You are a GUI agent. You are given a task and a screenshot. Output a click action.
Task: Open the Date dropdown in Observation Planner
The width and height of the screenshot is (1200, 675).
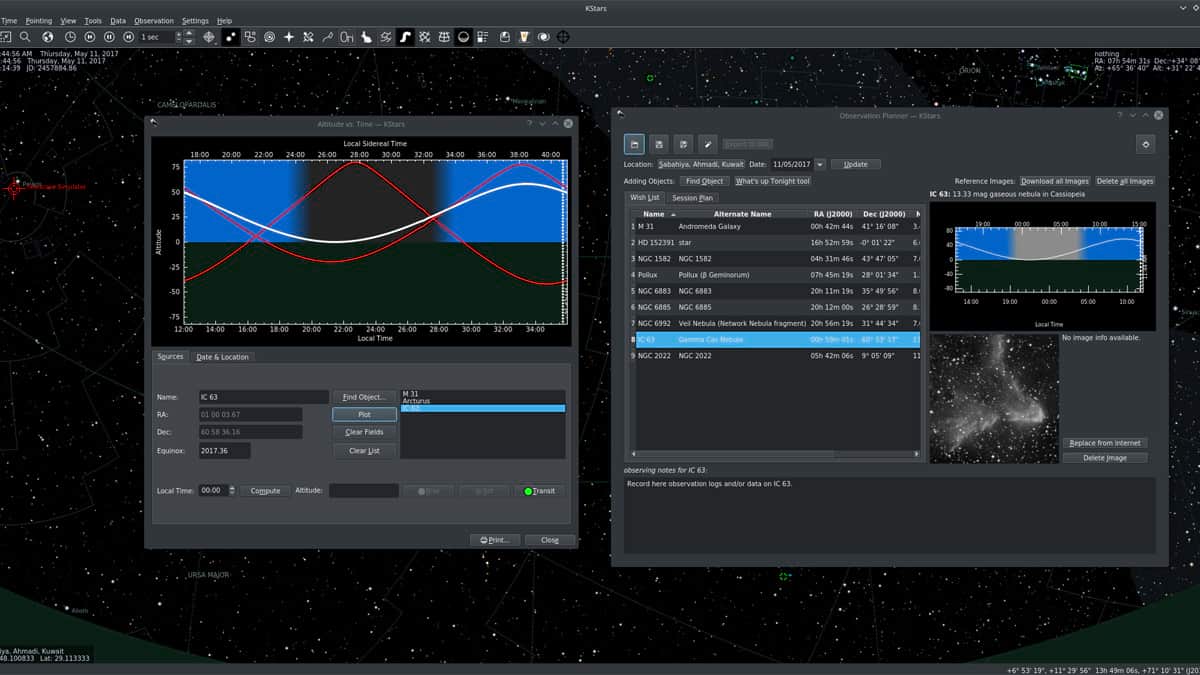pyautogui.click(x=820, y=164)
